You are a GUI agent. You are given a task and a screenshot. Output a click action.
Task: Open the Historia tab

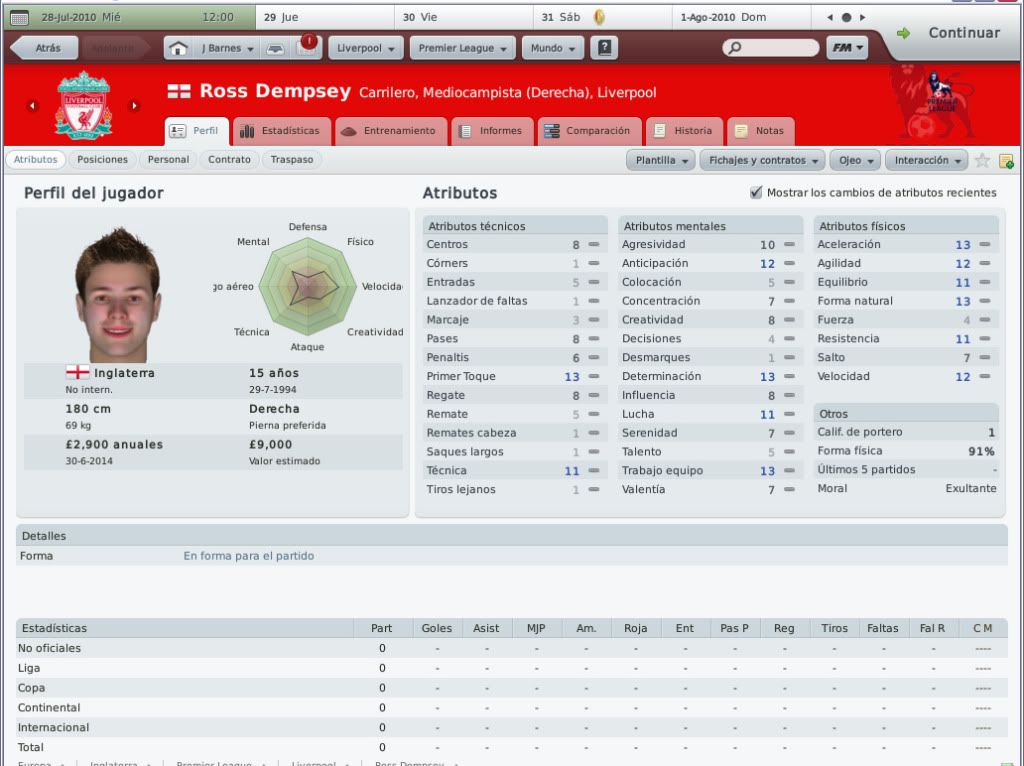pyautogui.click(x=684, y=131)
